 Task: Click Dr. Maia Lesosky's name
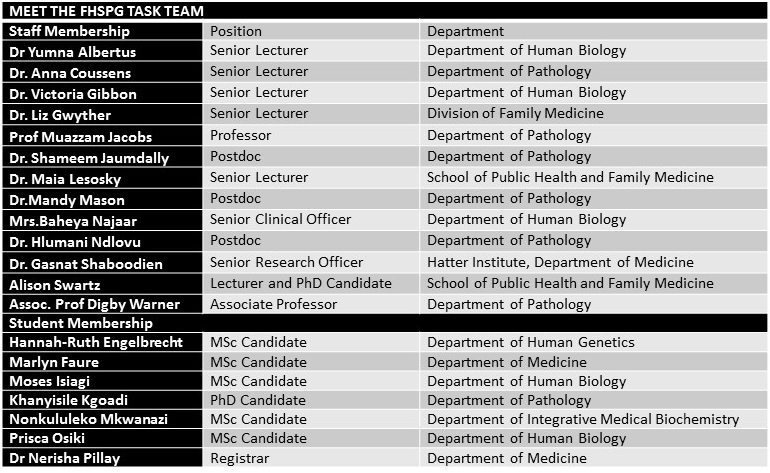pos(67,178)
